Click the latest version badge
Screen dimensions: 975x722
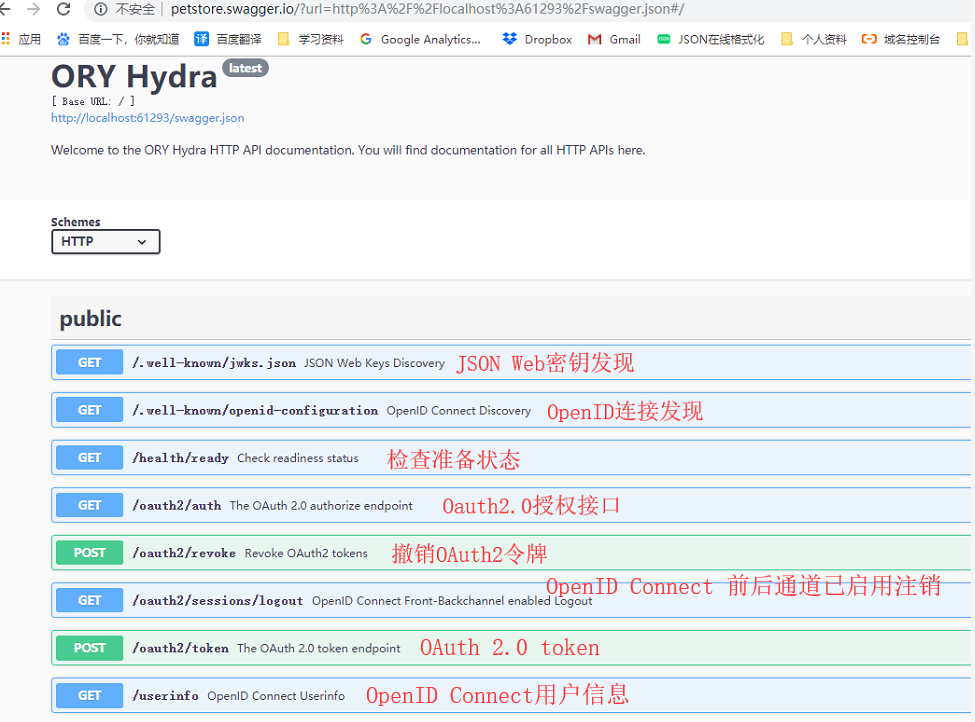coord(246,68)
